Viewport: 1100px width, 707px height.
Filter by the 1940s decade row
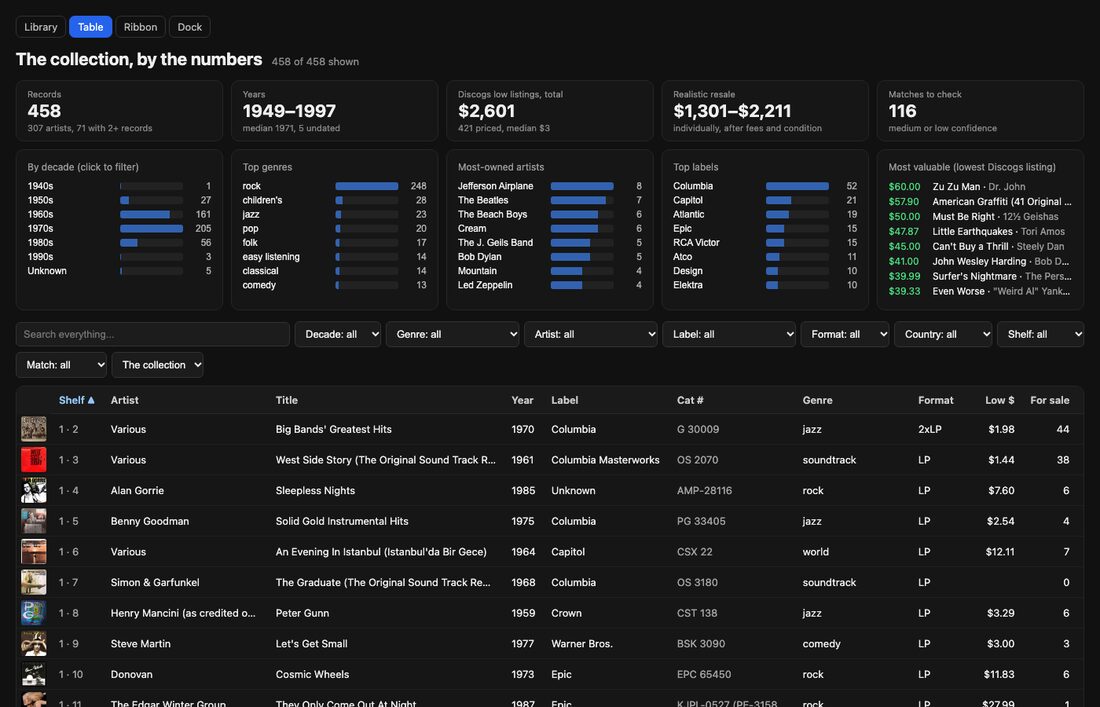pyautogui.click(x=119, y=186)
